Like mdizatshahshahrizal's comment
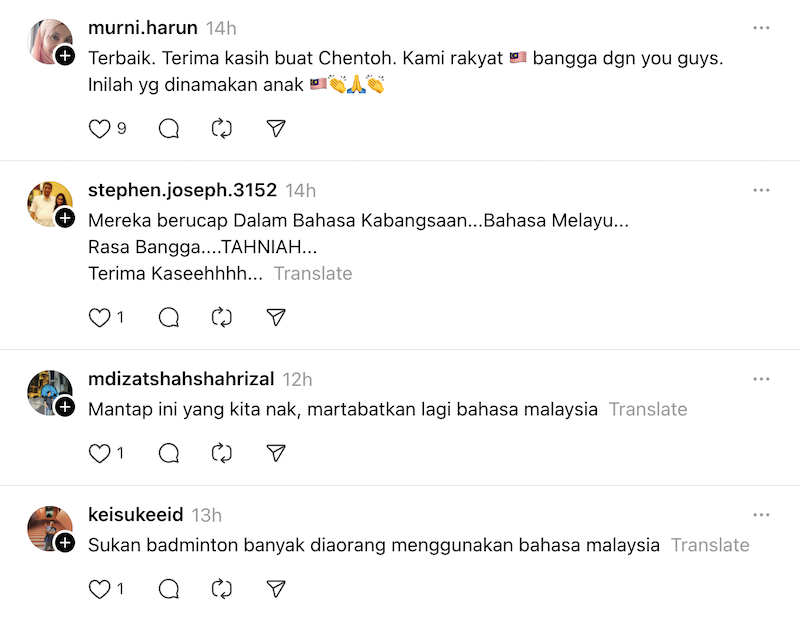The width and height of the screenshot is (800, 619). click(100, 453)
